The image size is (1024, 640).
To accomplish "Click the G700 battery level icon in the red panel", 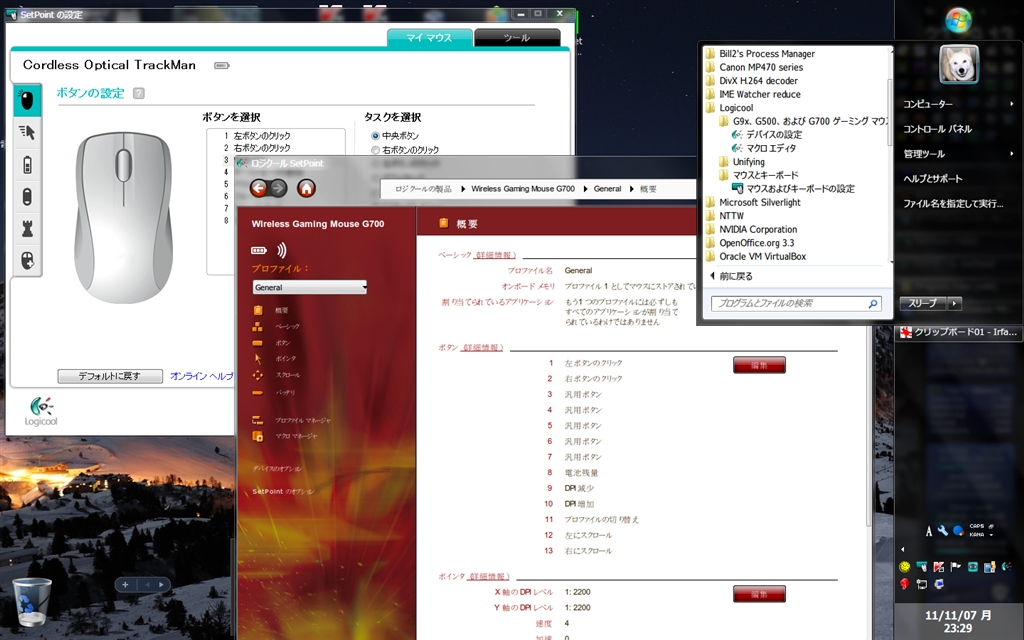I will pos(259,250).
